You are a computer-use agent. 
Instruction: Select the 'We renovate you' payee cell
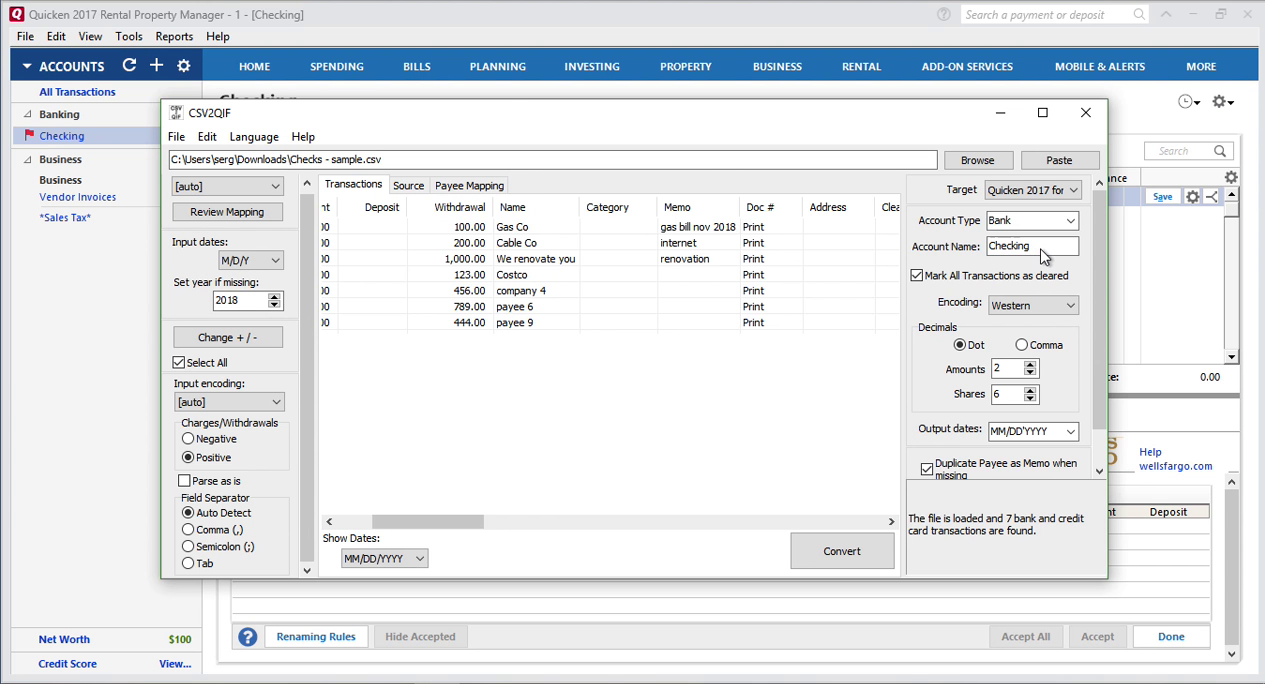click(x=536, y=259)
